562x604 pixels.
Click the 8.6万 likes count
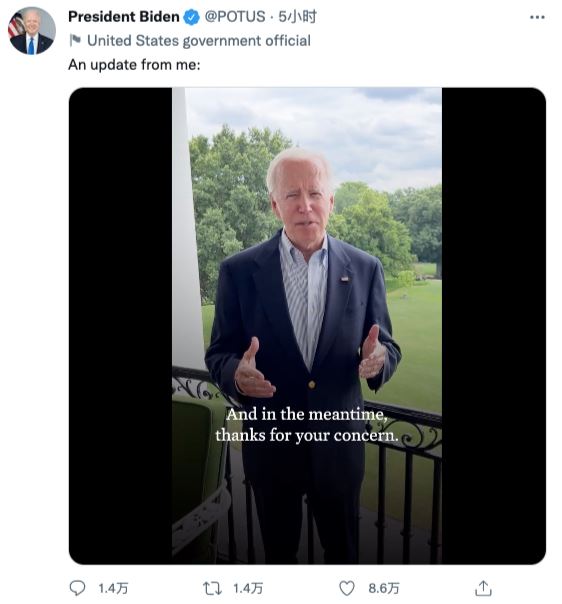[x=384, y=589]
